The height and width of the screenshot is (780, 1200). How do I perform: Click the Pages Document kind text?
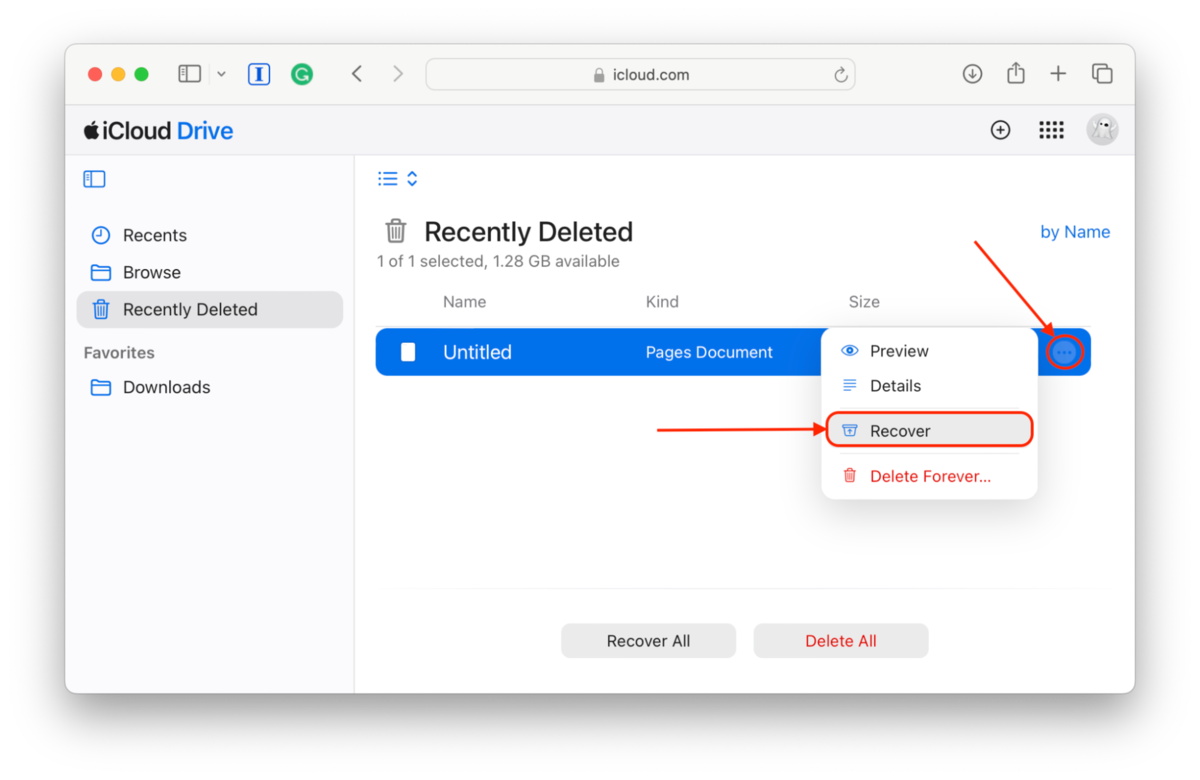click(x=709, y=352)
